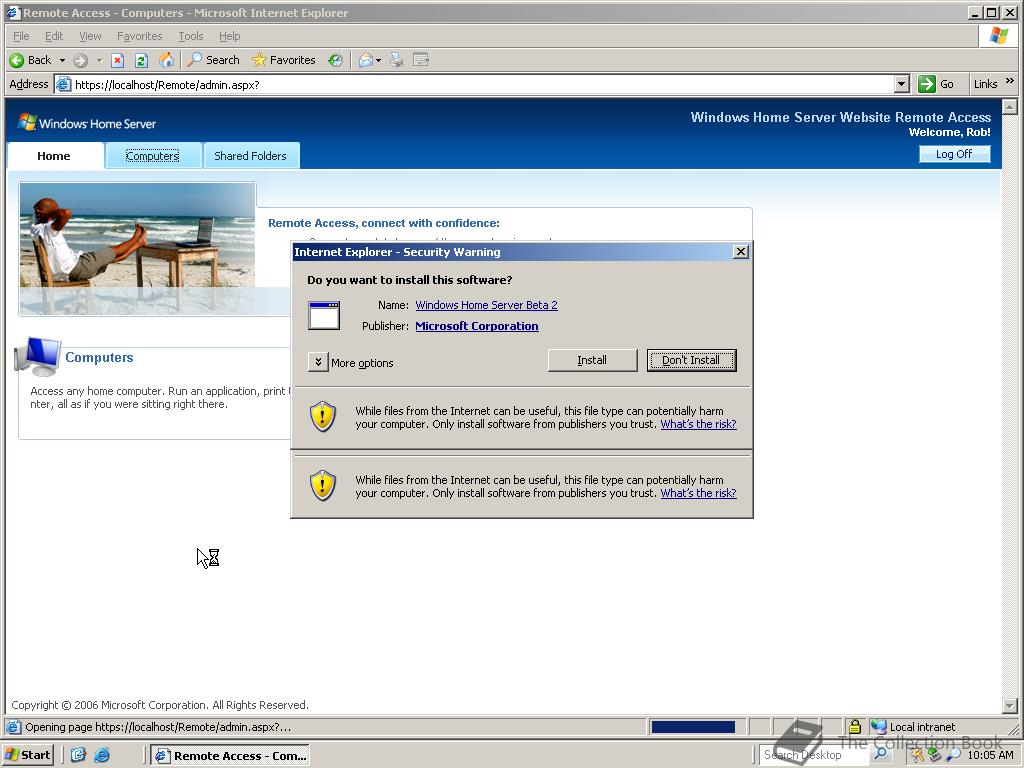Click the green Go button
Image resolution: width=1024 pixels, height=768 pixels.
point(936,84)
